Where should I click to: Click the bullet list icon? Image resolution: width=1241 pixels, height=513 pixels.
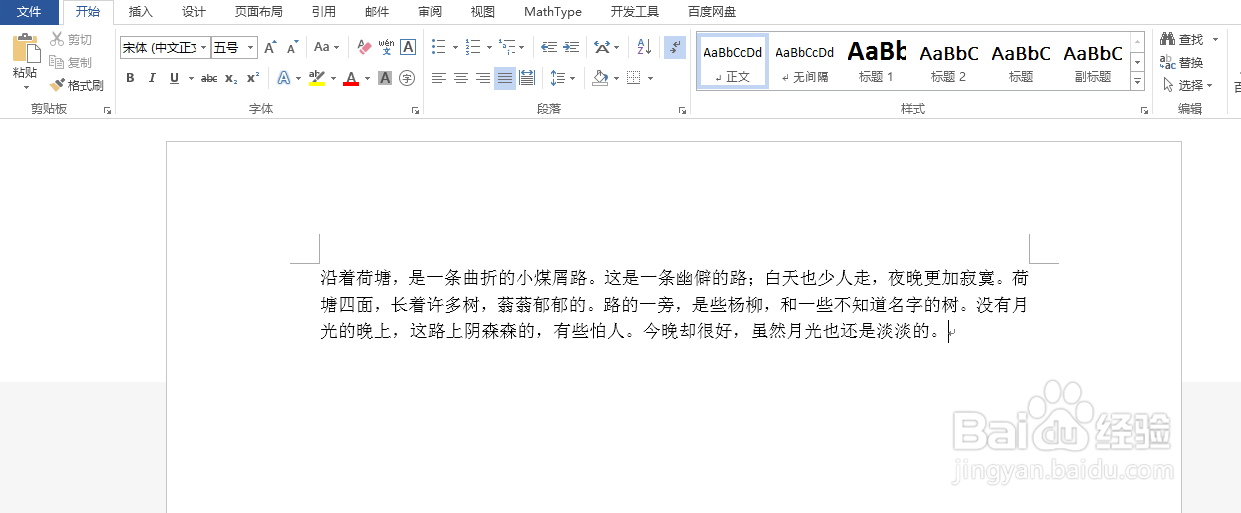(438, 47)
